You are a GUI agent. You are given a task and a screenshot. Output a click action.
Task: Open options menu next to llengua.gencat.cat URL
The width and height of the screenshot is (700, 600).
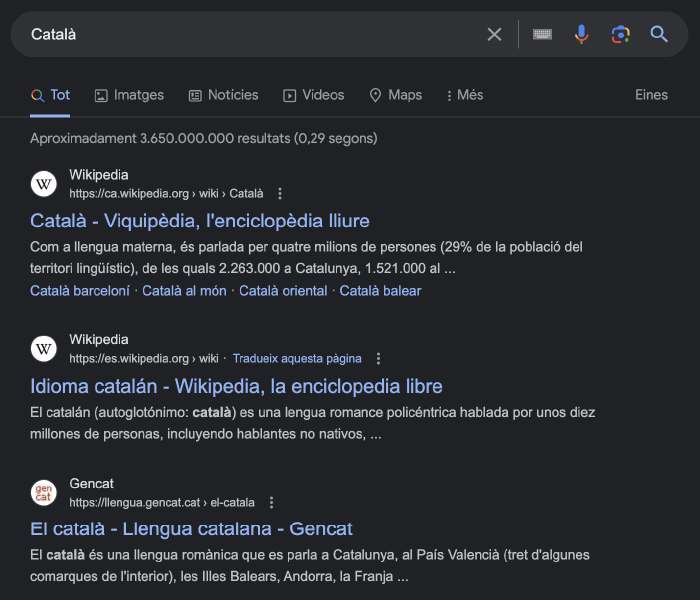pyautogui.click(x=271, y=503)
